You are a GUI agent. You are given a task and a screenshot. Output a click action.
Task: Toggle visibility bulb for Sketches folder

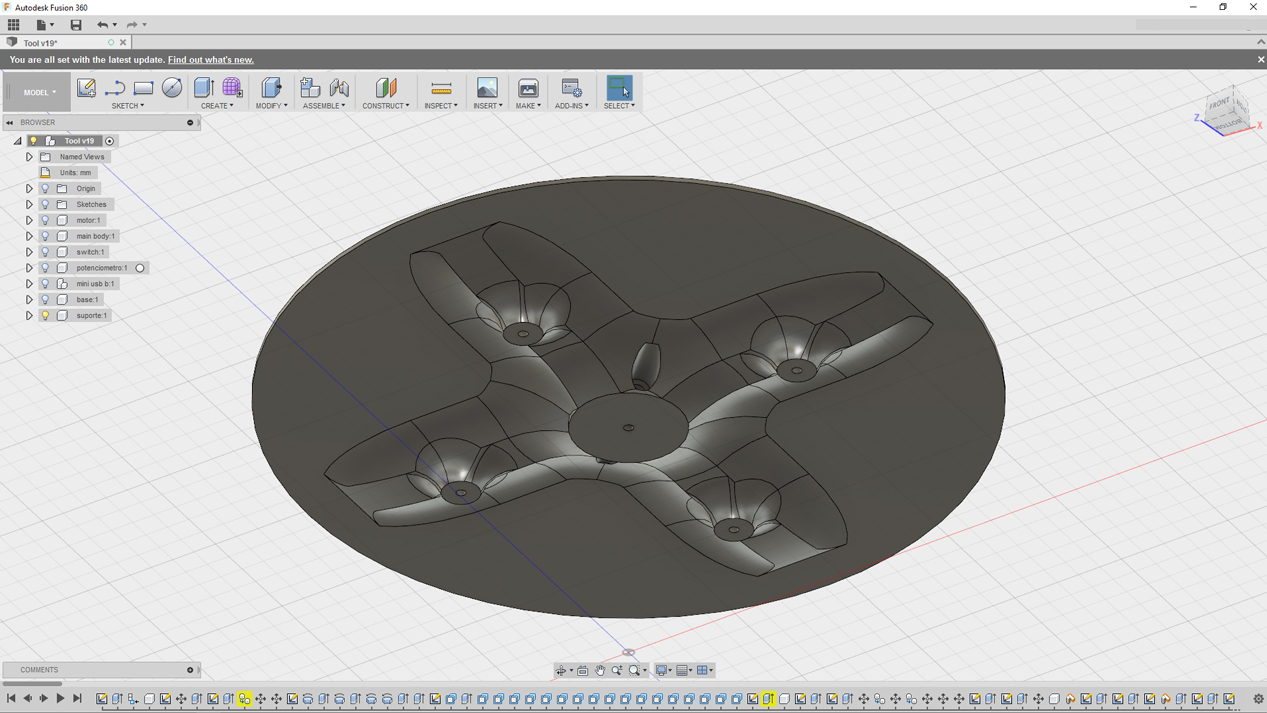pos(45,204)
